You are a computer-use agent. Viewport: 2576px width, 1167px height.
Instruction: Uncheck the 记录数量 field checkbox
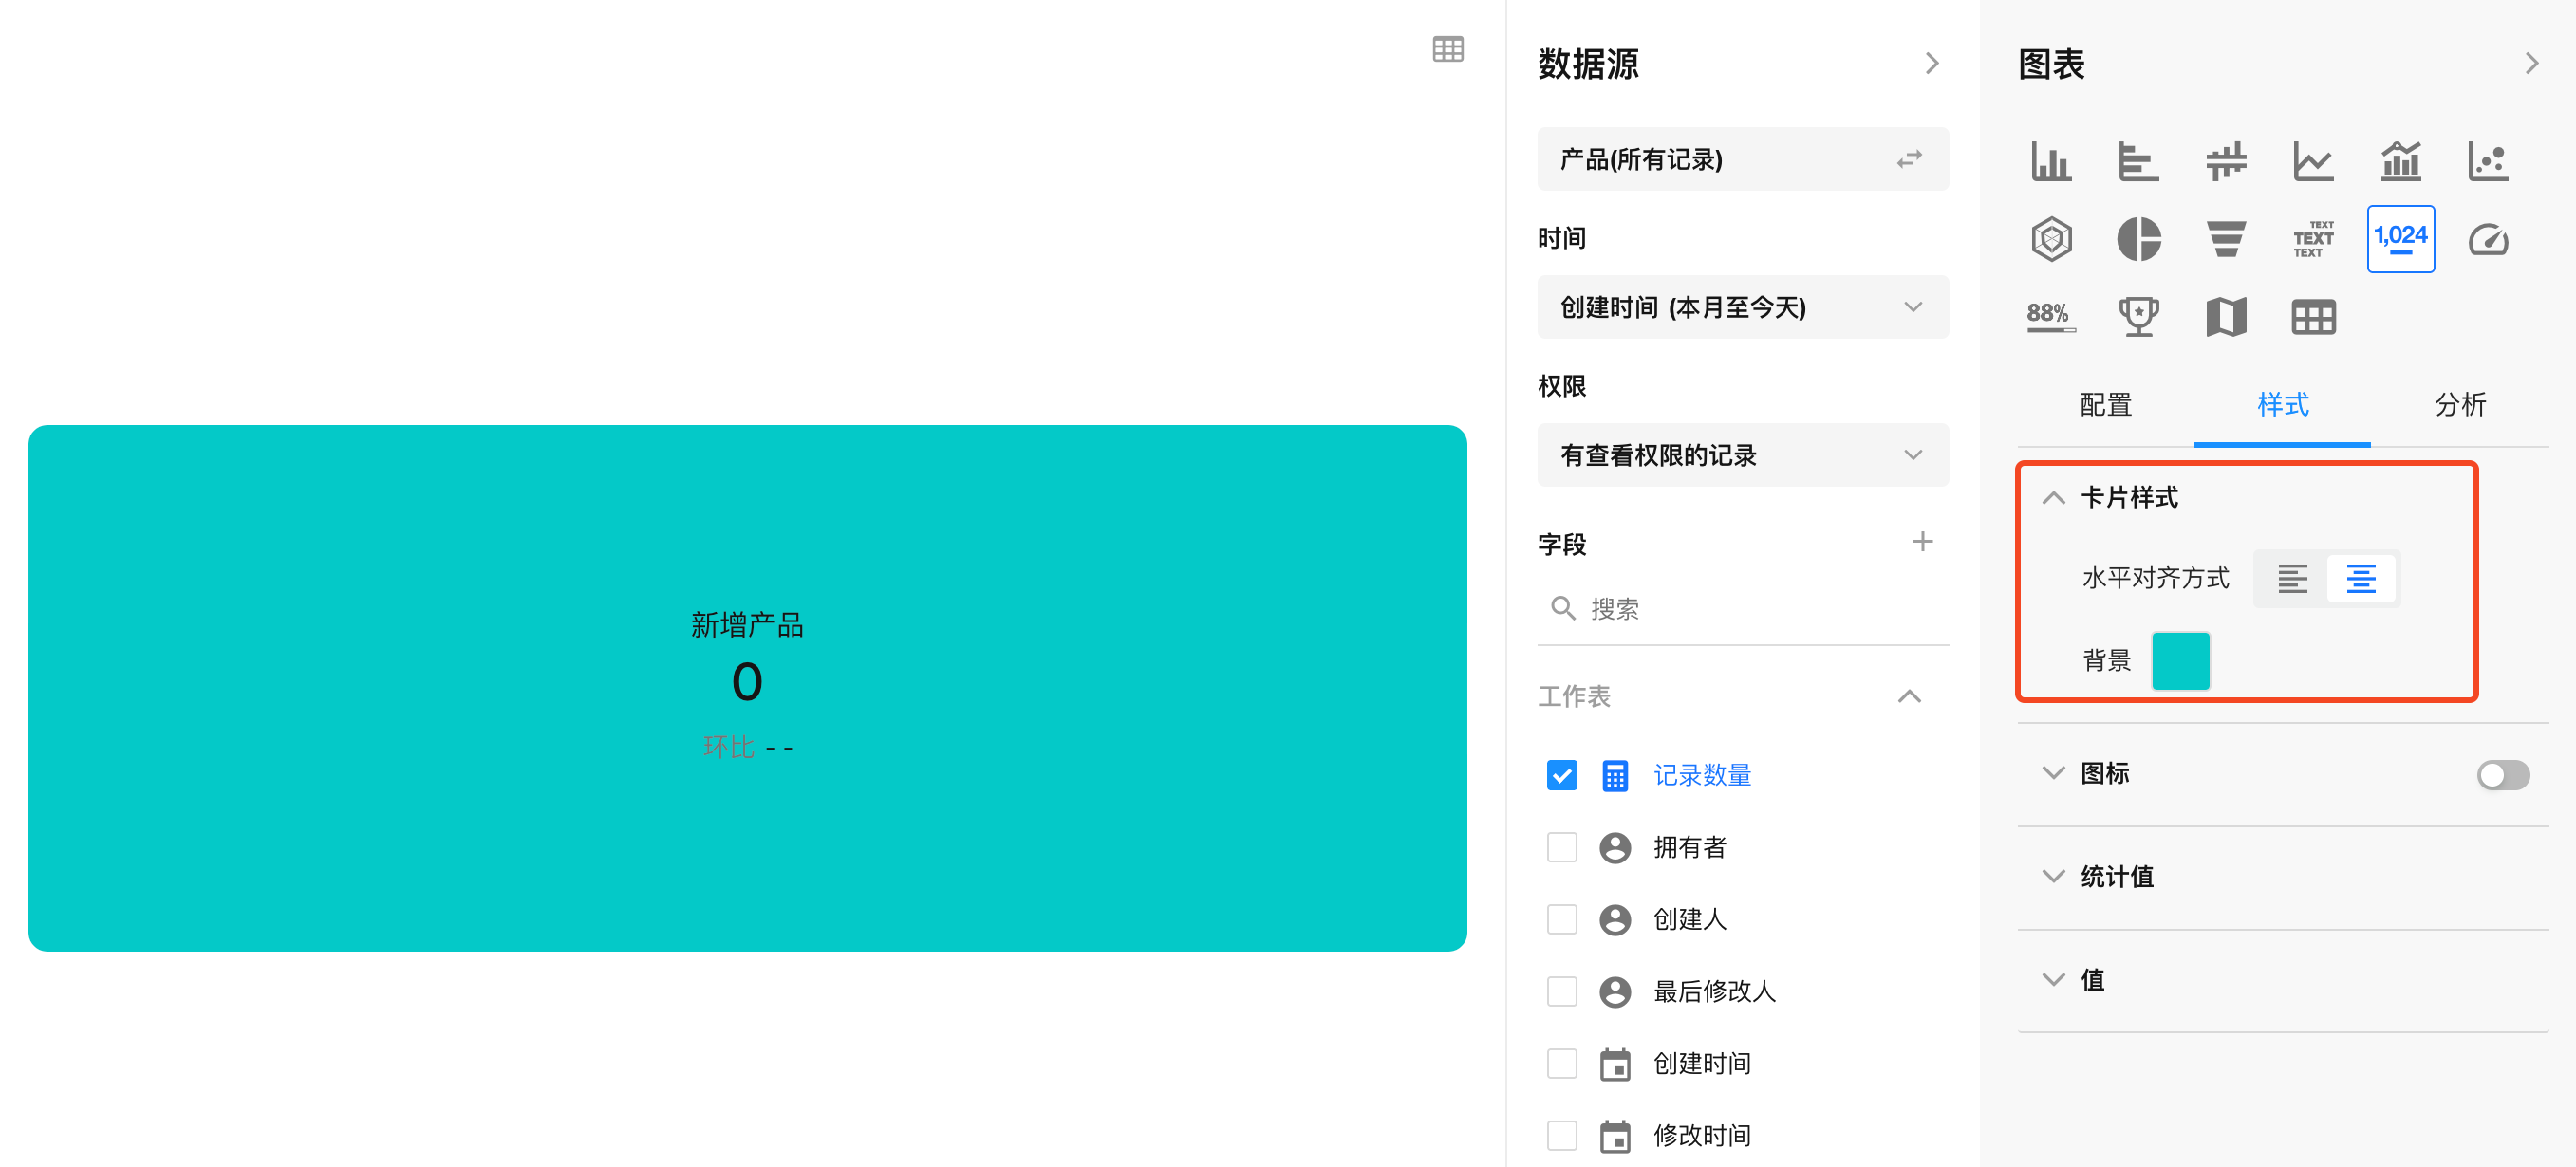1561,775
